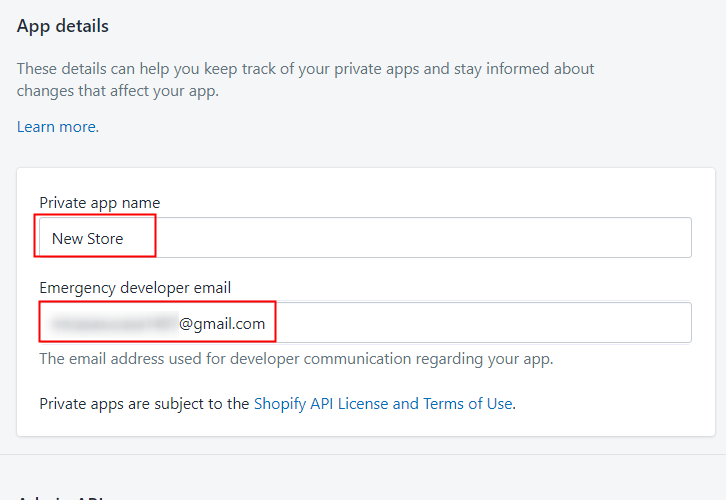Focus the Emergency developer email field
The image size is (726, 500).
(365, 323)
